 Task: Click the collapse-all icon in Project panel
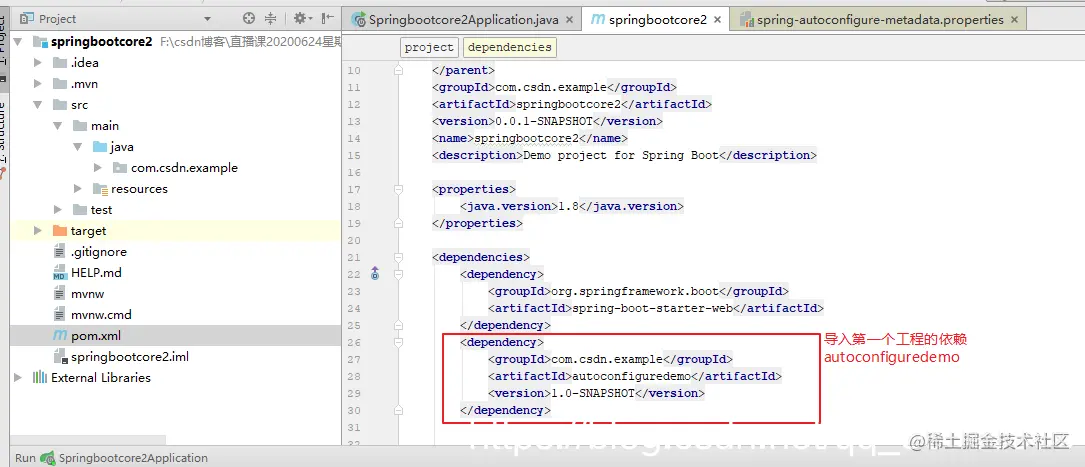coord(271,19)
